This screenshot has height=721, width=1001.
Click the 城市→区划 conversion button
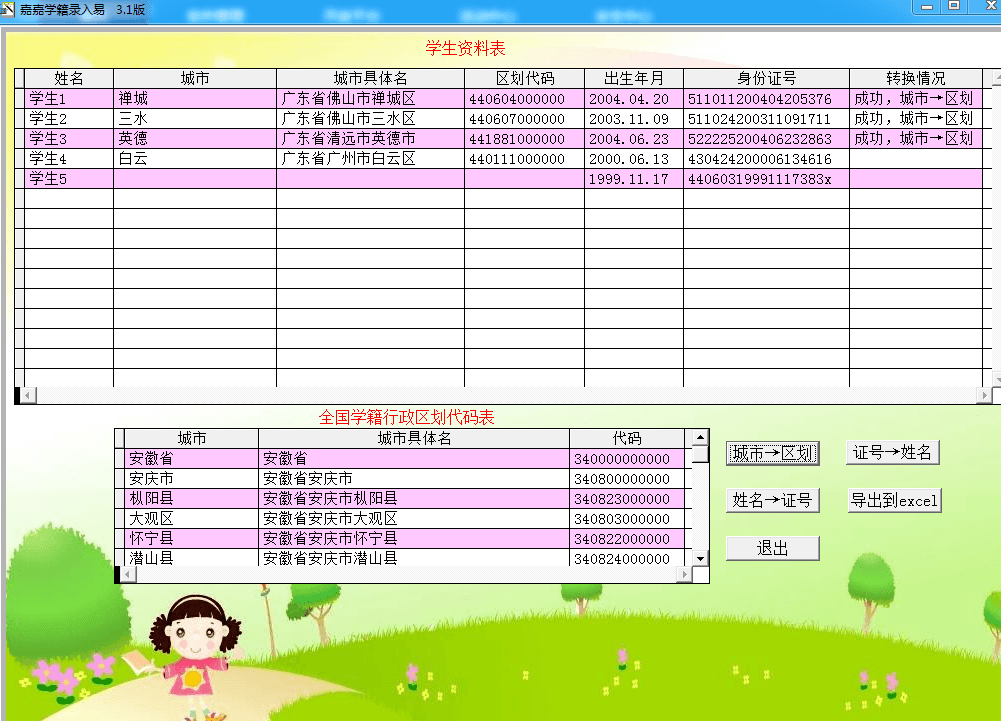[772, 452]
